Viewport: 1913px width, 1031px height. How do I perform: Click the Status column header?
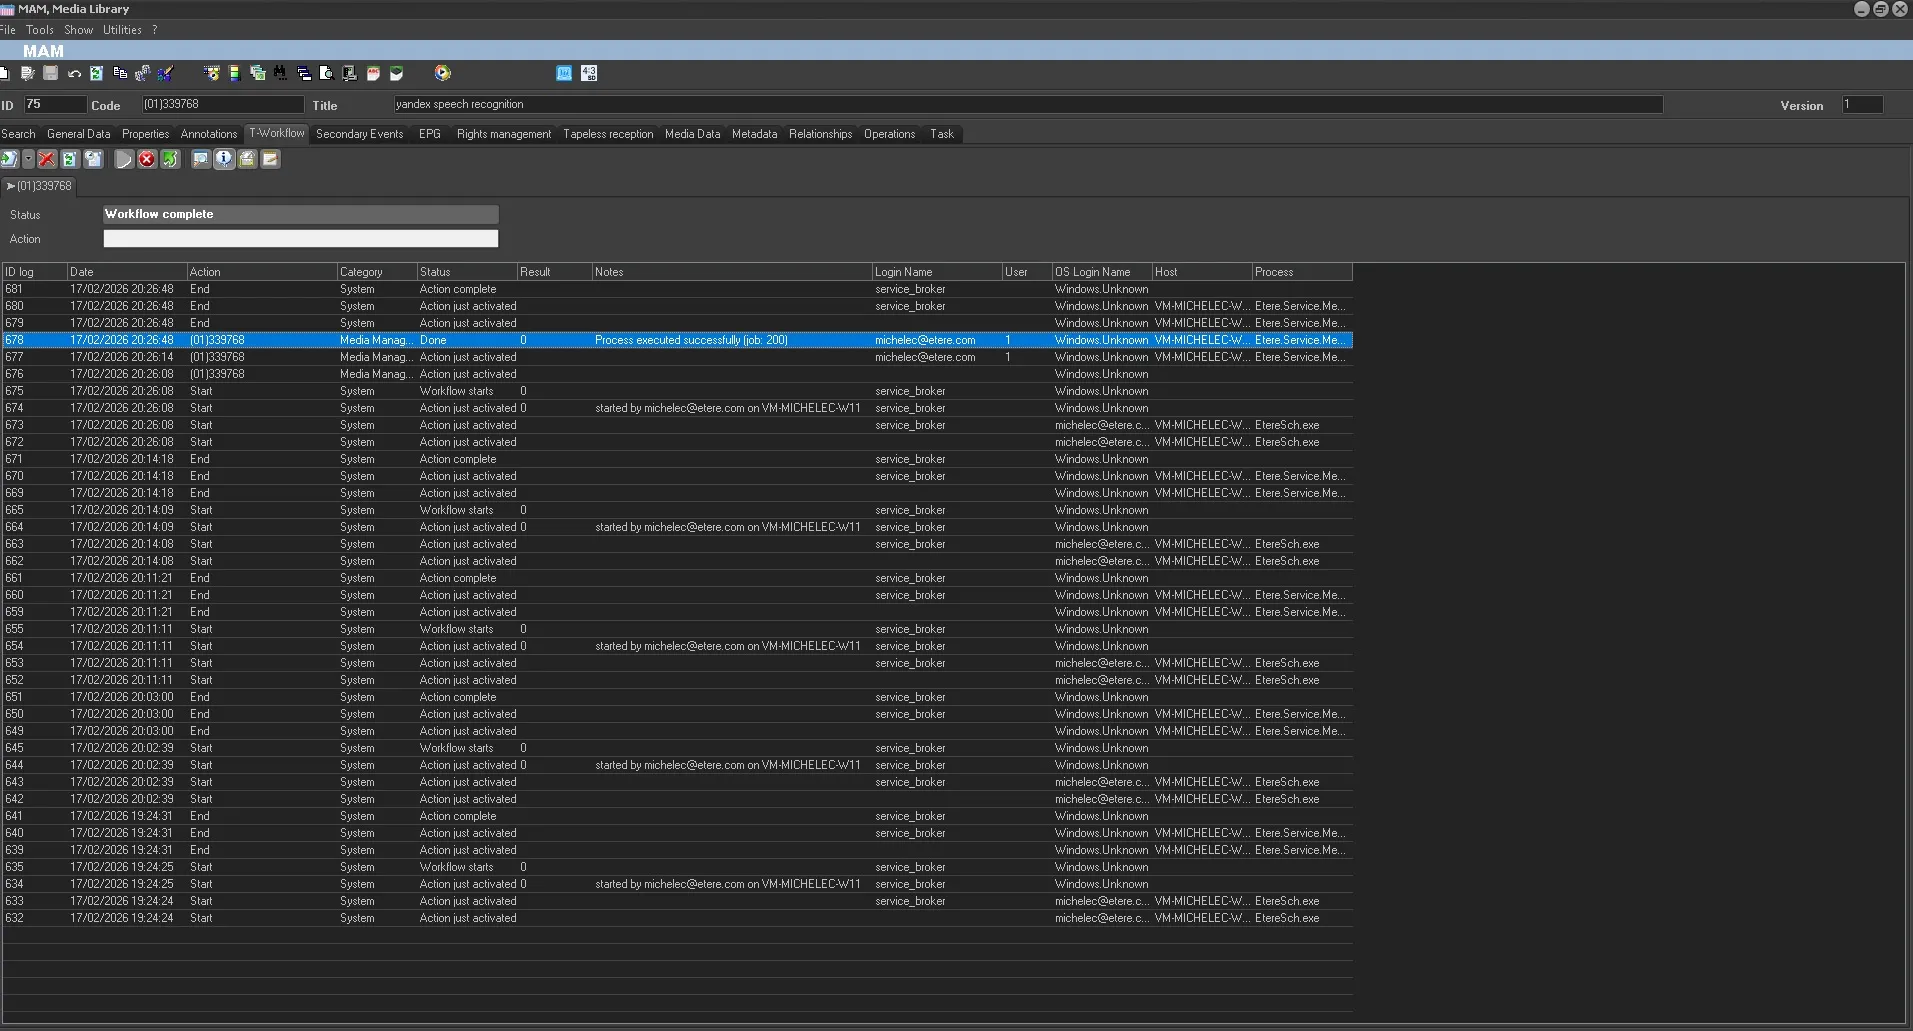pyautogui.click(x=466, y=272)
